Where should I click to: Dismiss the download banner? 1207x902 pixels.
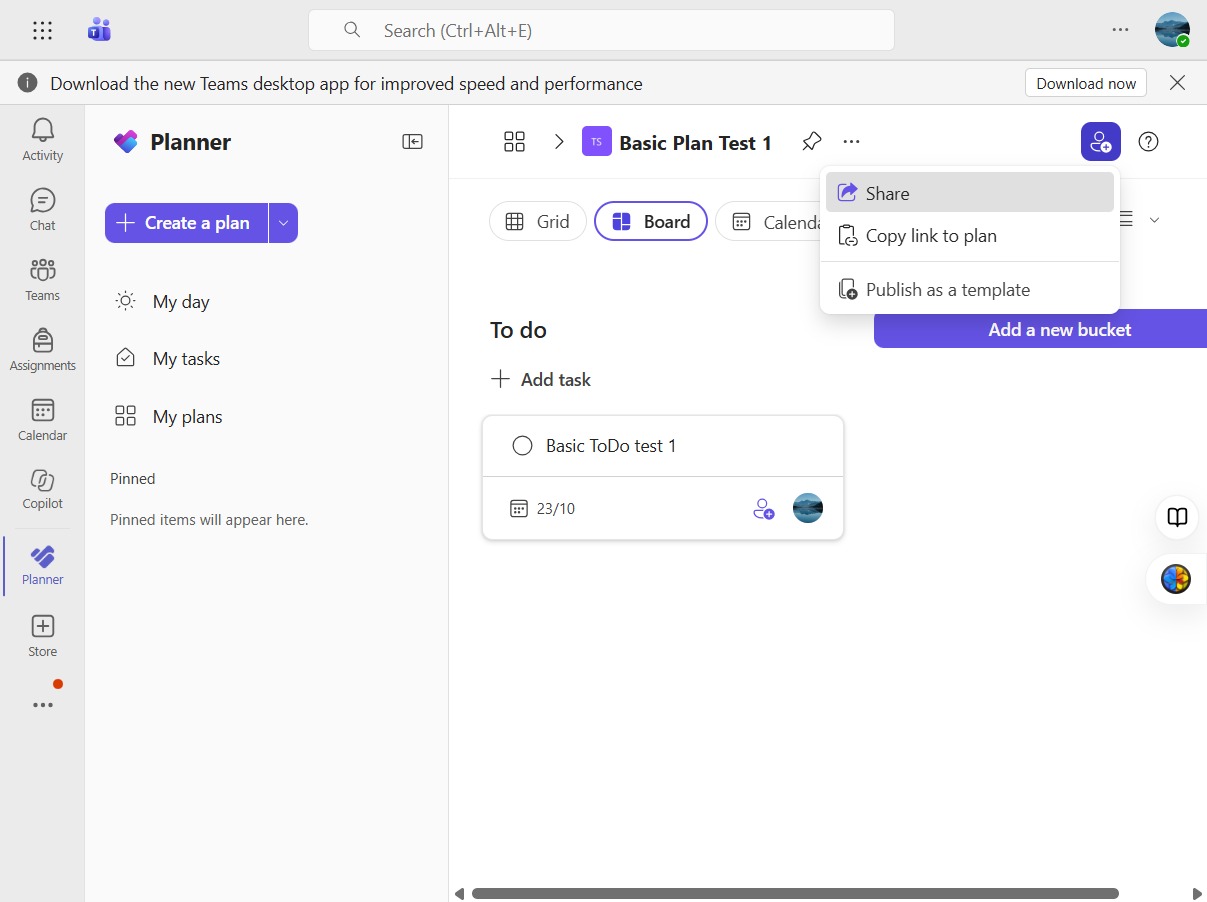[x=1177, y=83]
